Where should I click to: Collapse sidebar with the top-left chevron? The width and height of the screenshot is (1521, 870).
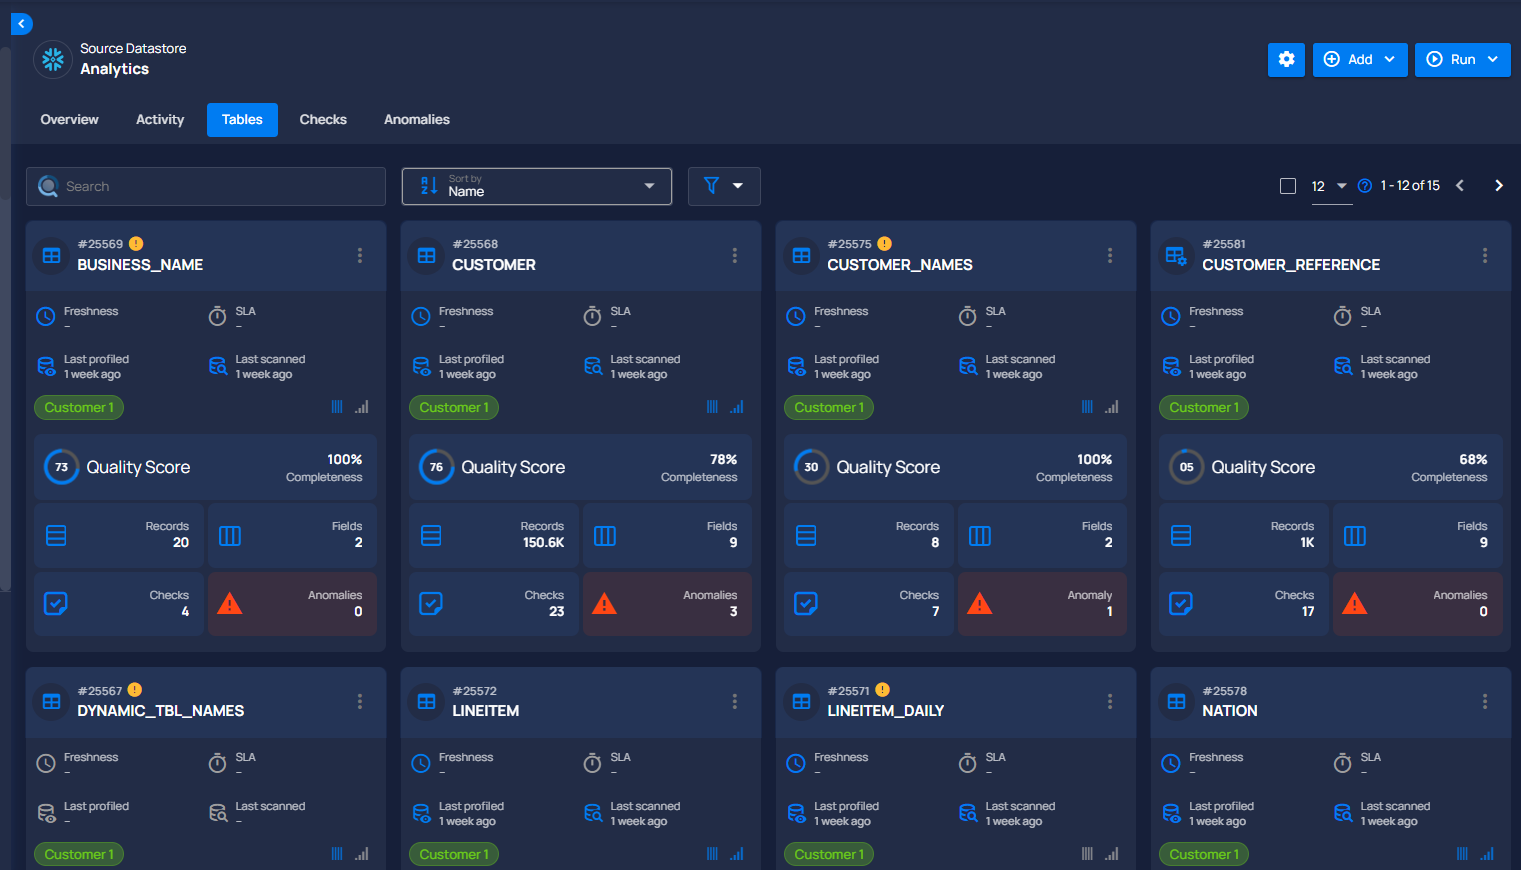click(x=21, y=23)
